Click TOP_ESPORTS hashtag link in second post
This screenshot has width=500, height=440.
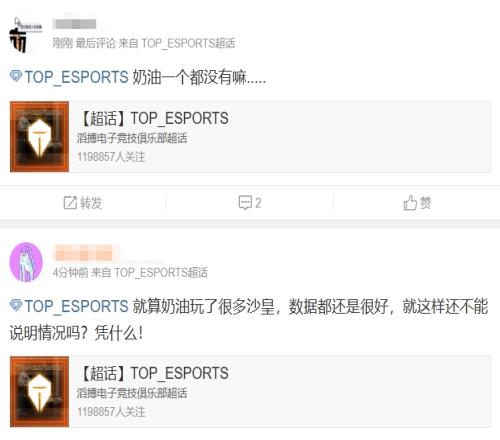tap(76, 306)
